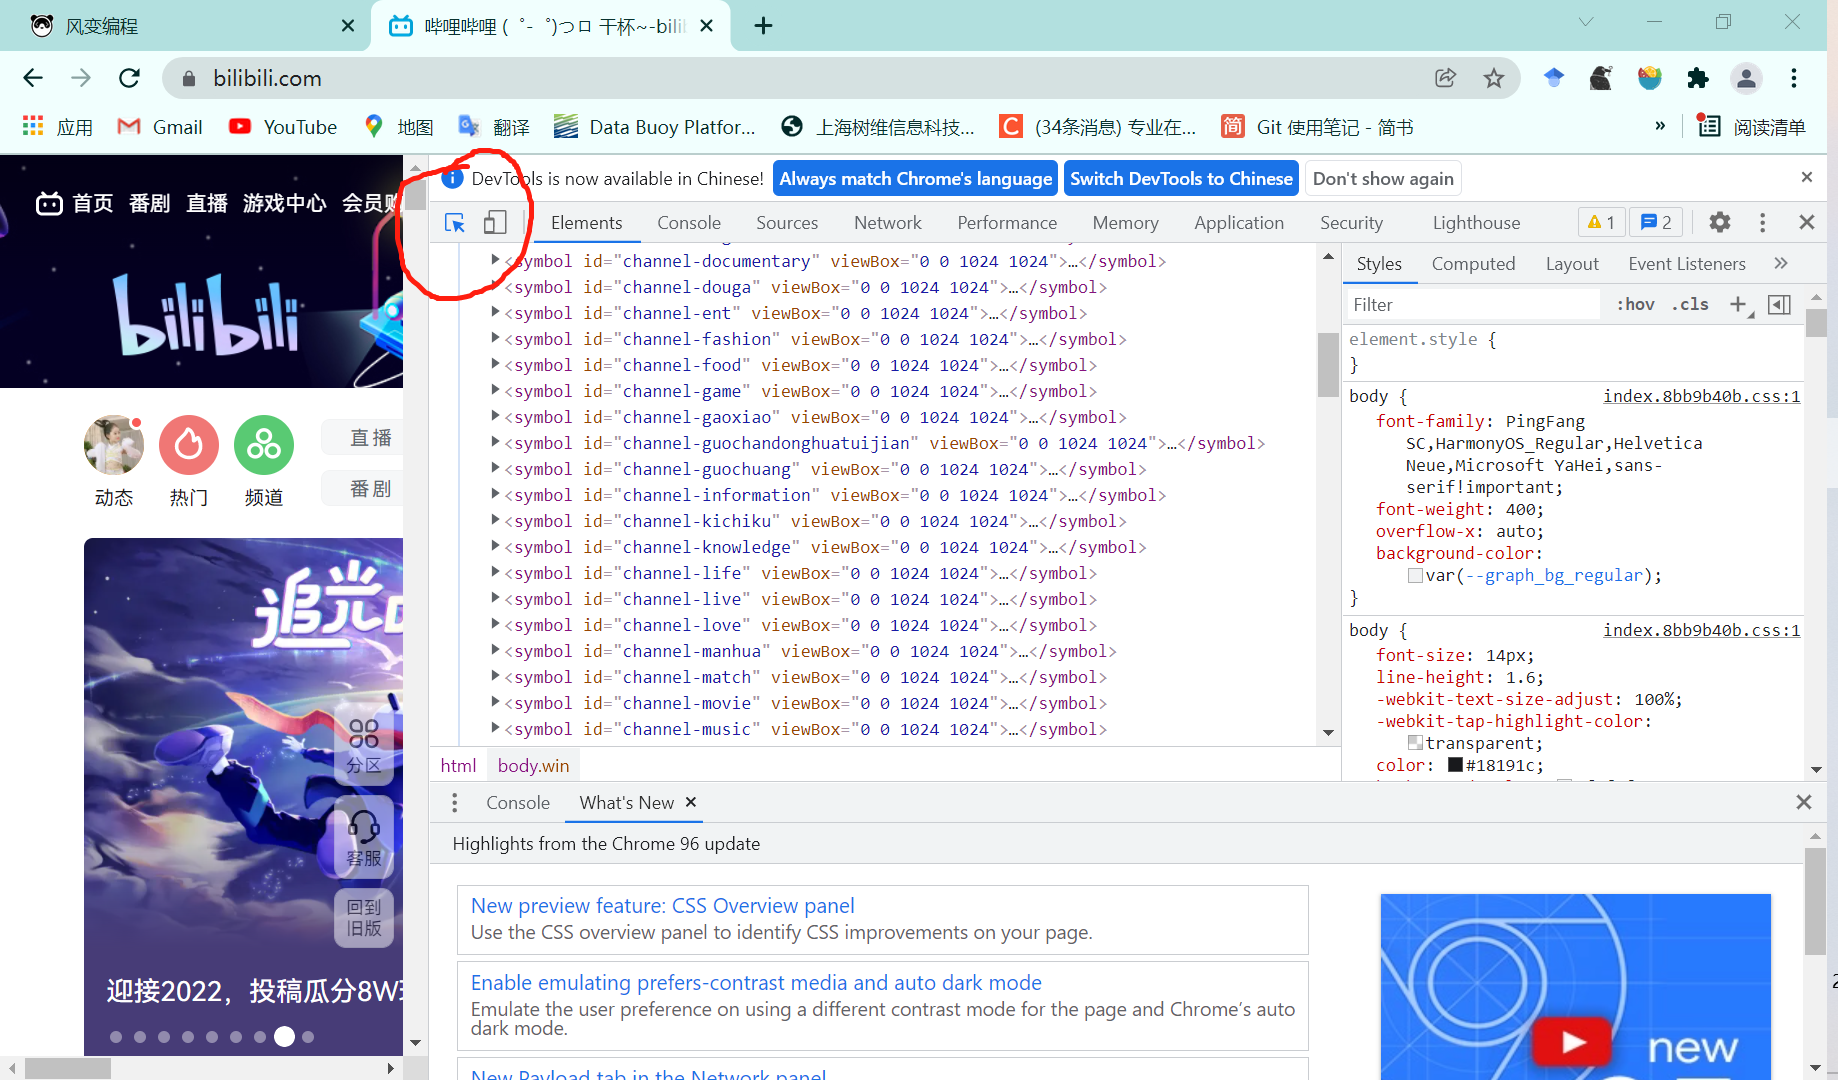Click the 直播 link in bilibili header
The height and width of the screenshot is (1080, 1838).
tap(207, 203)
